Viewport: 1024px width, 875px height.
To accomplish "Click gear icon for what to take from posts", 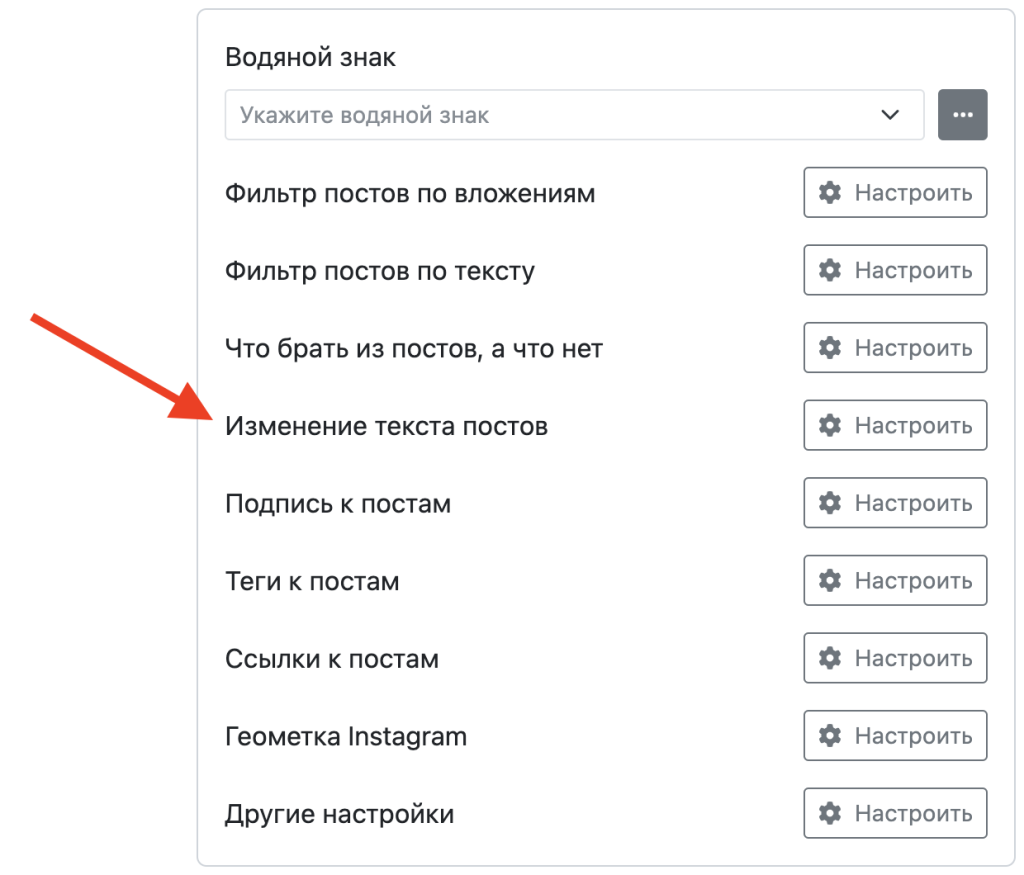I will pyautogui.click(x=830, y=348).
